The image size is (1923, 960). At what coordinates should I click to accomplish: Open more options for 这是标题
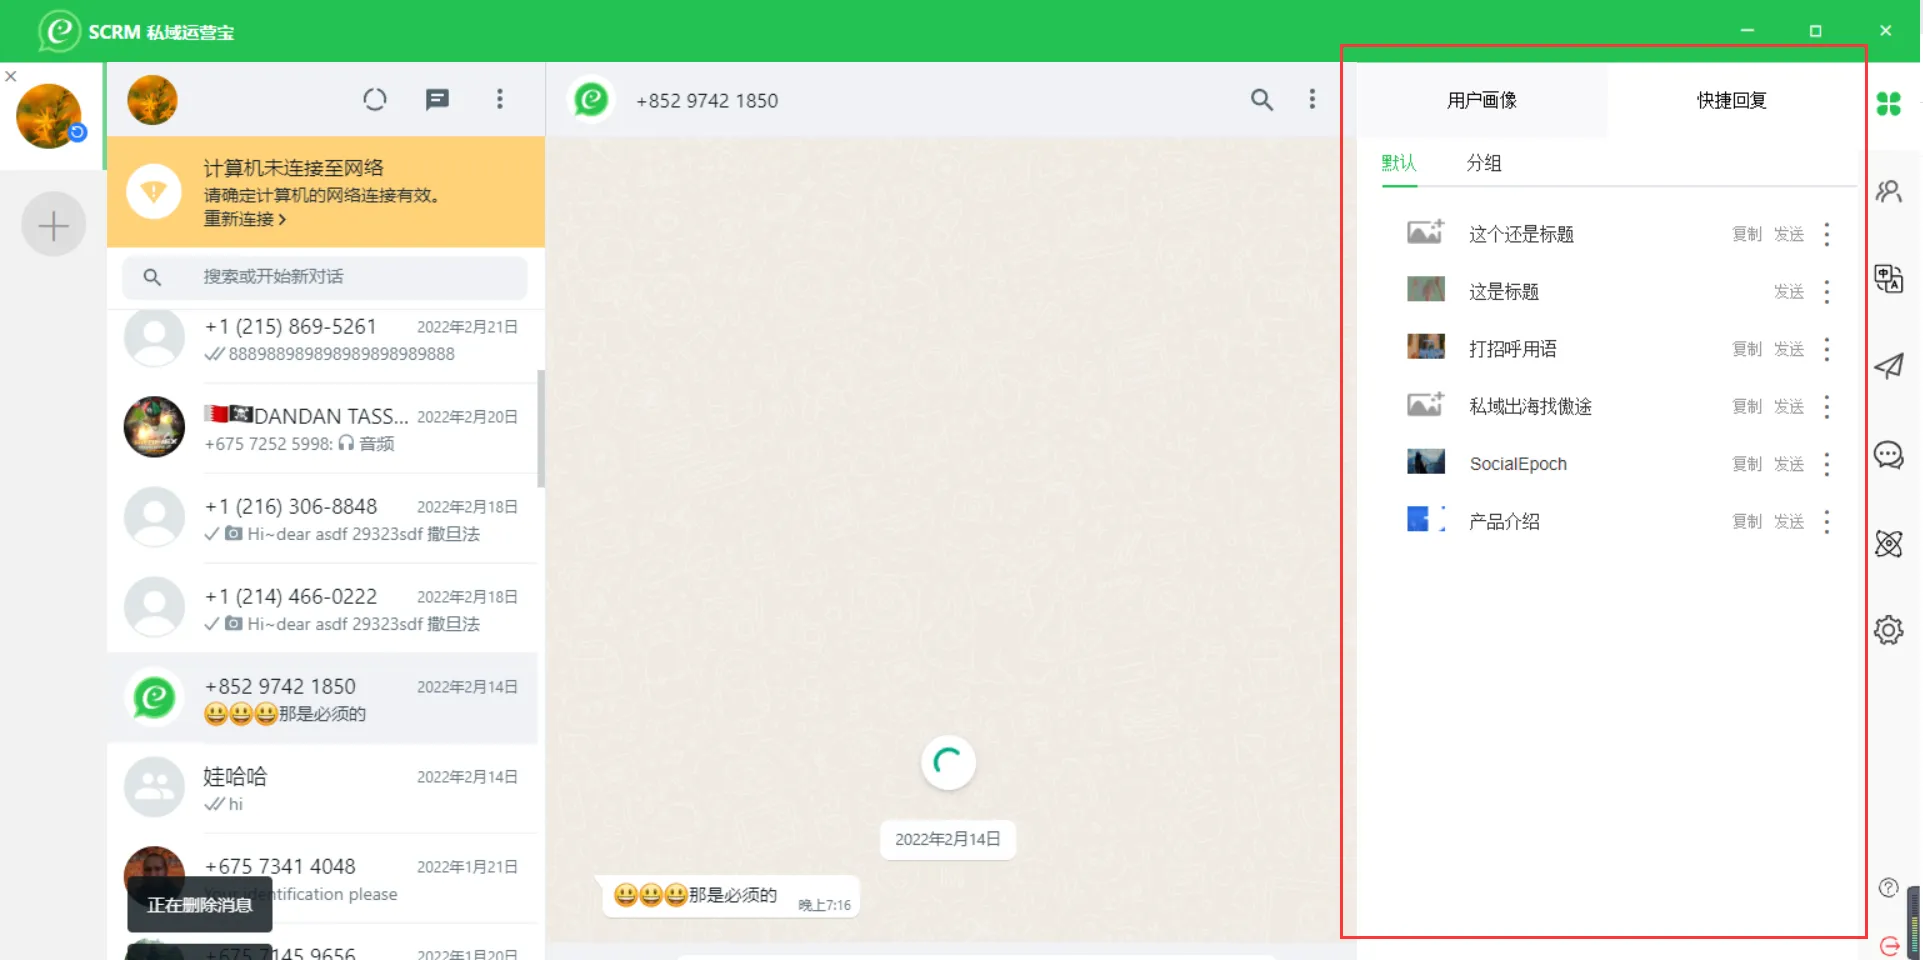point(1827,292)
